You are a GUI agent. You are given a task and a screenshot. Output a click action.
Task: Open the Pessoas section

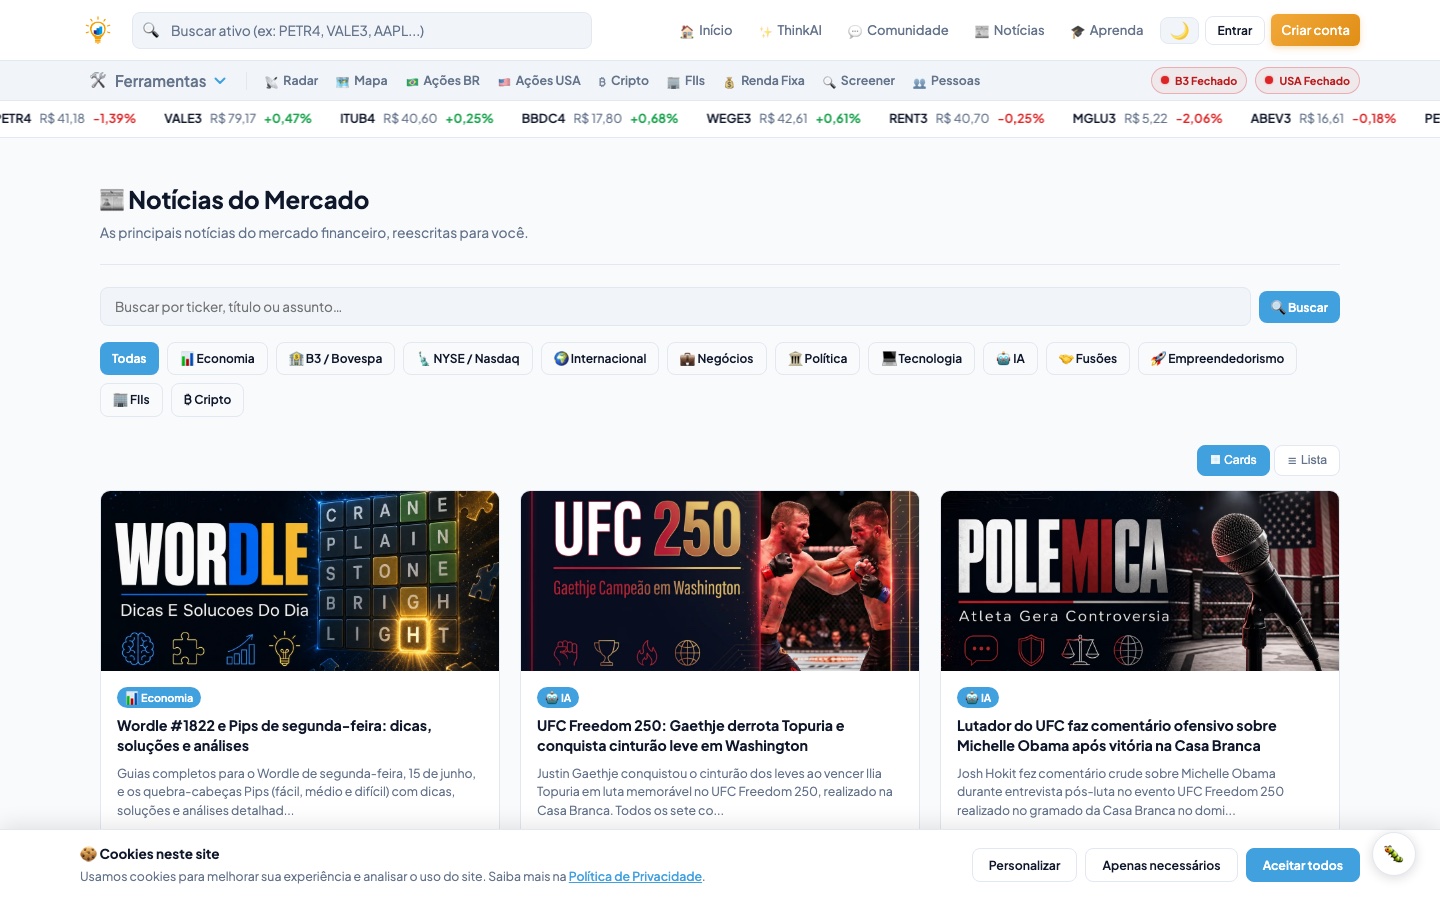pyautogui.click(x=946, y=81)
